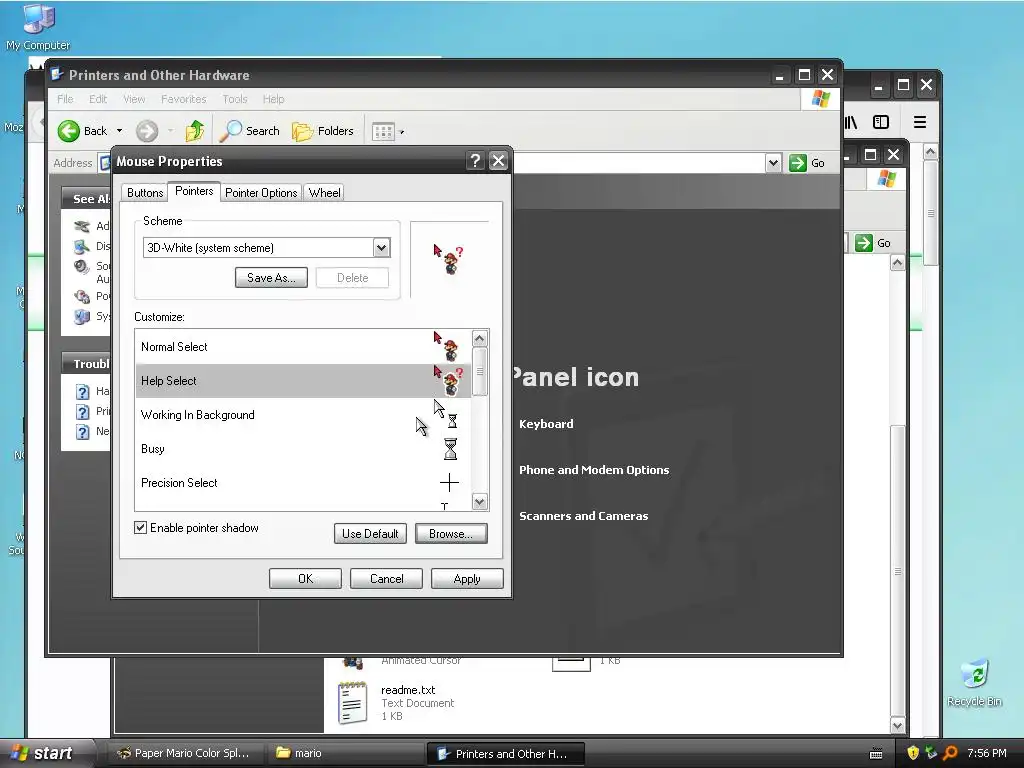Click the security shield tray icon
This screenshot has height=768, width=1024.
[912, 753]
